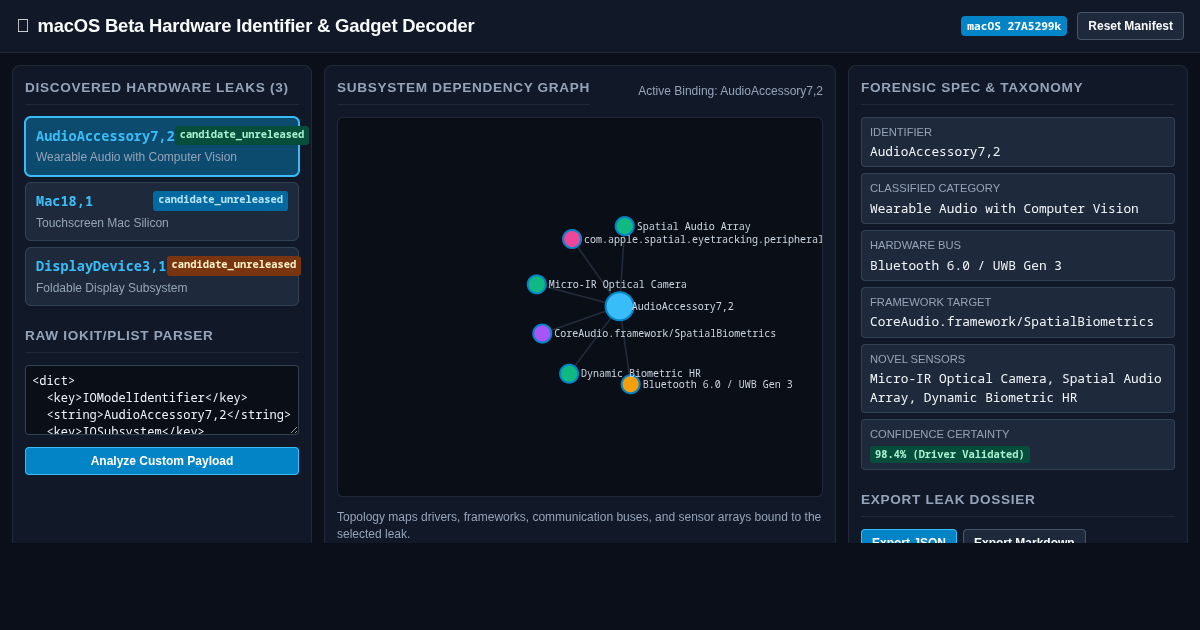Viewport: 1200px width, 630px height.
Task: Click the Export Markdown button
Action: pos(1024,537)
